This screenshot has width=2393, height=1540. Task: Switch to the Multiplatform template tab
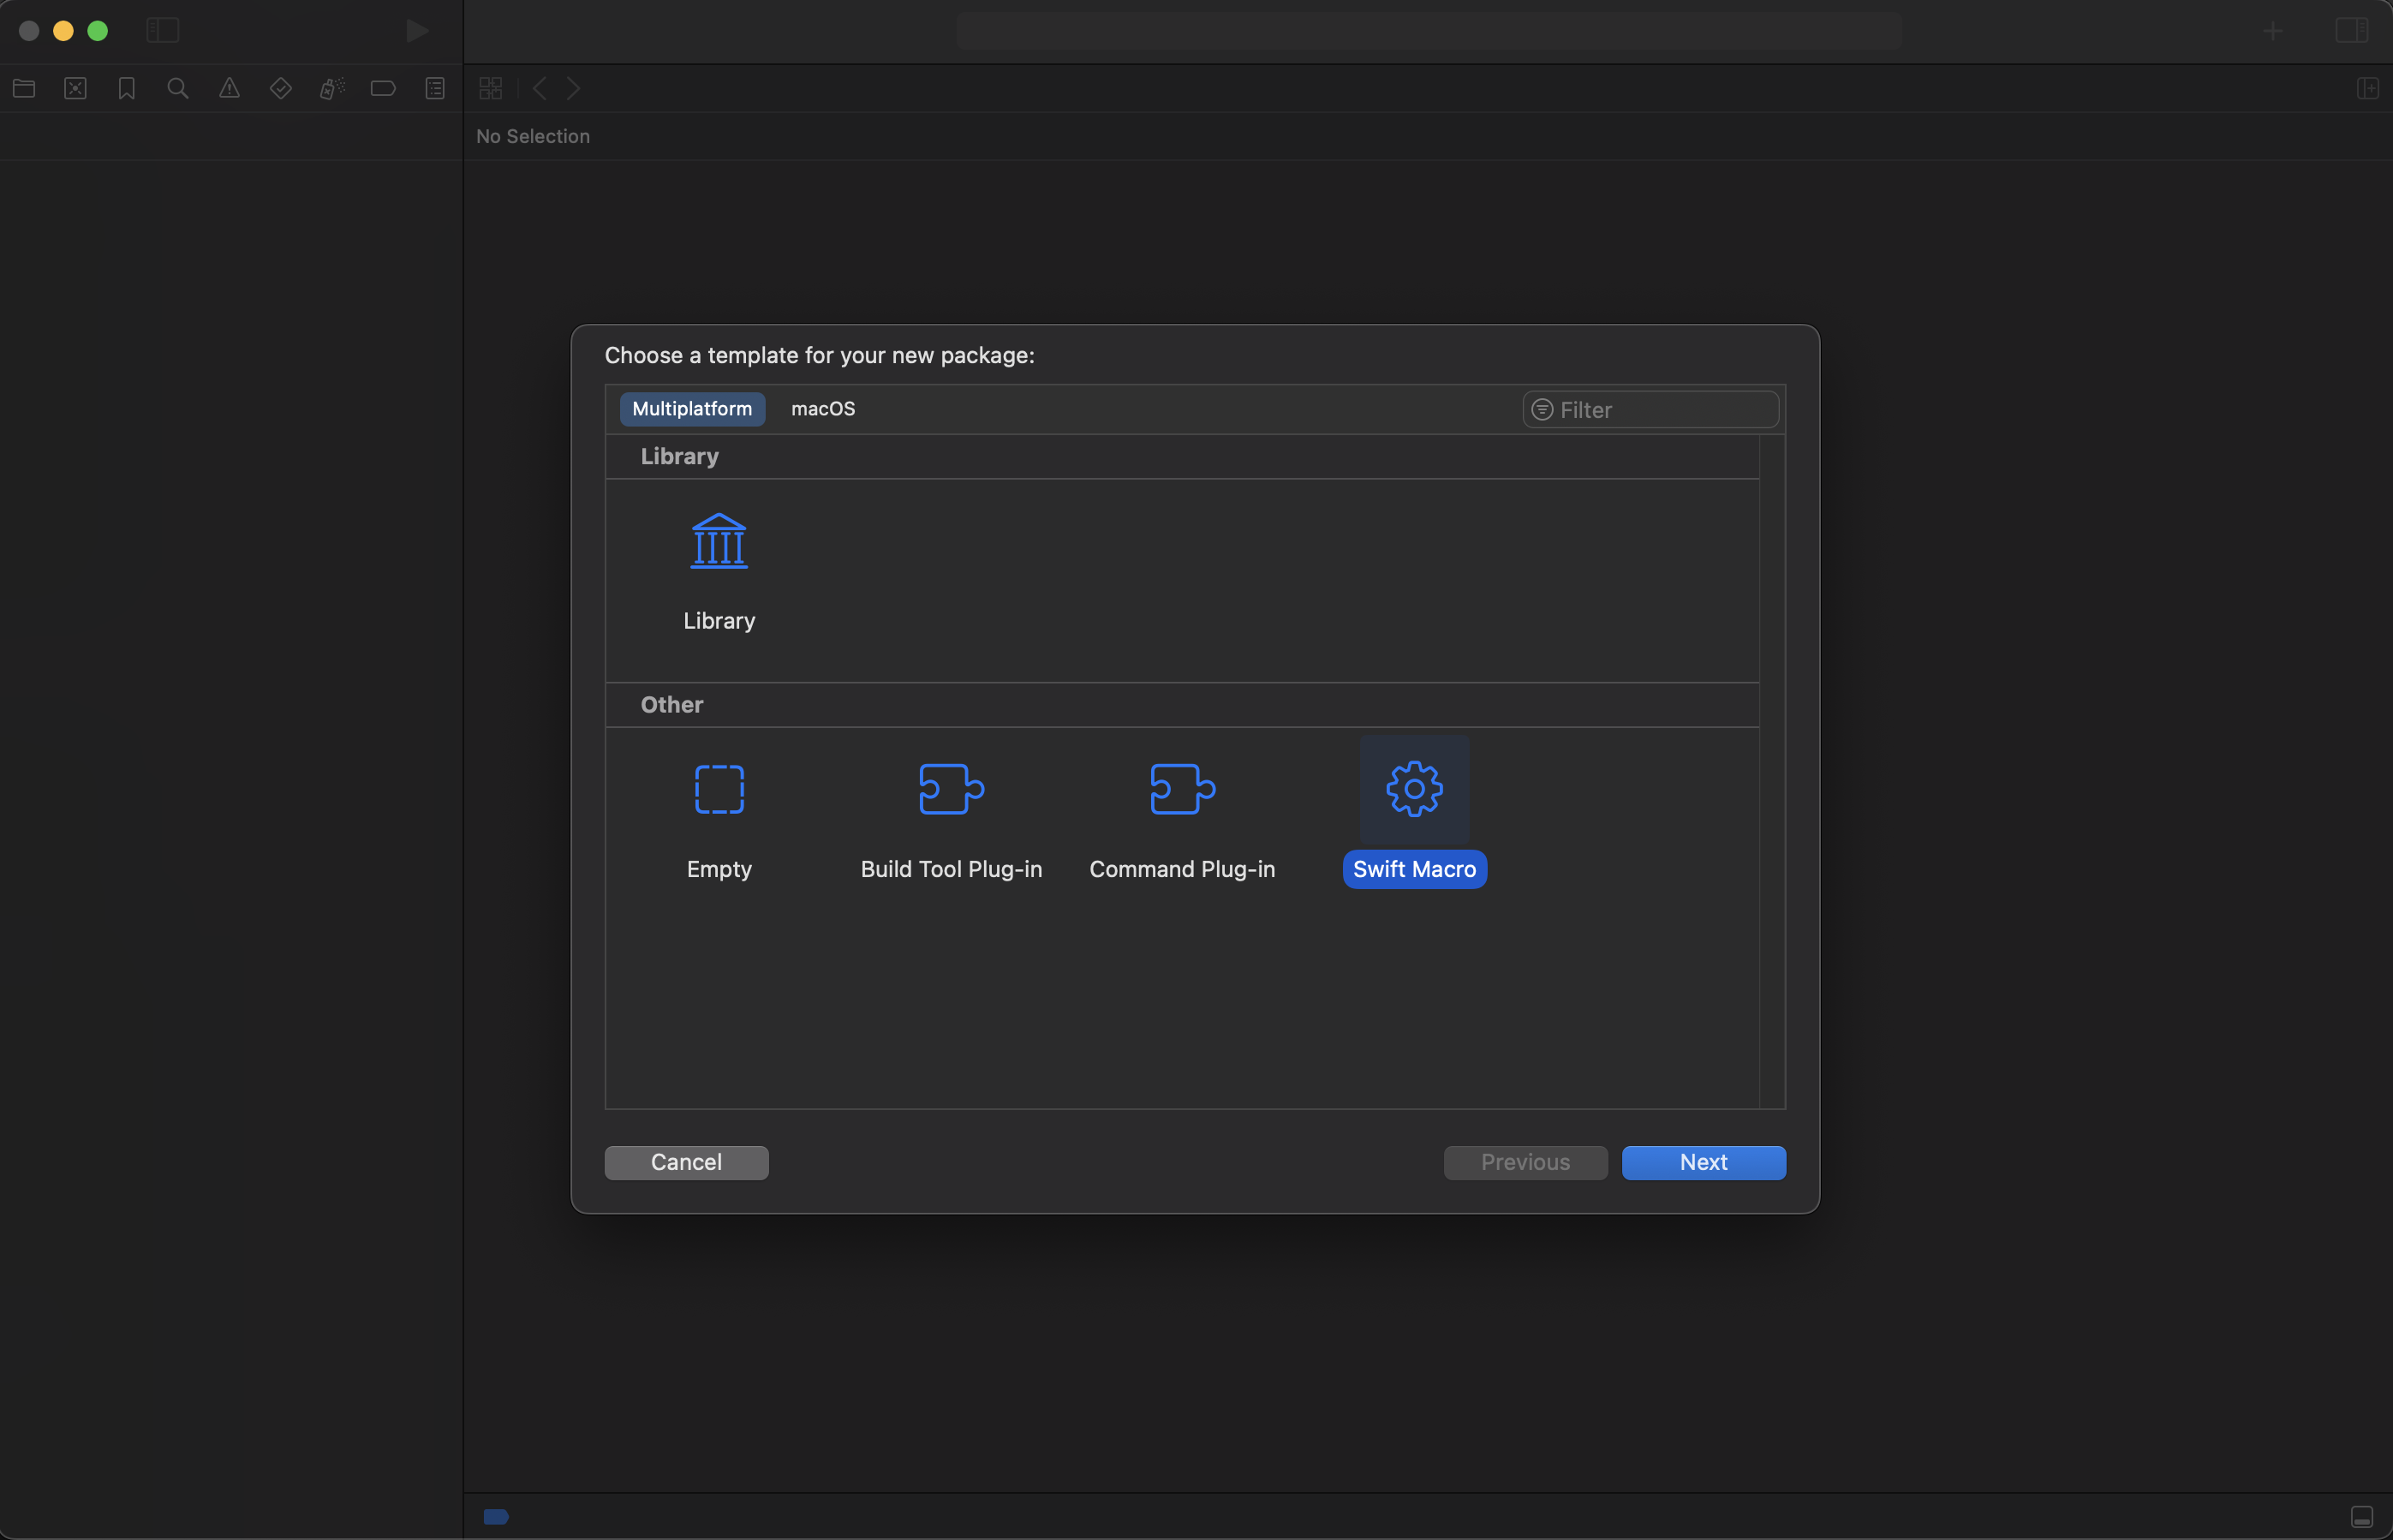(691, 409)
